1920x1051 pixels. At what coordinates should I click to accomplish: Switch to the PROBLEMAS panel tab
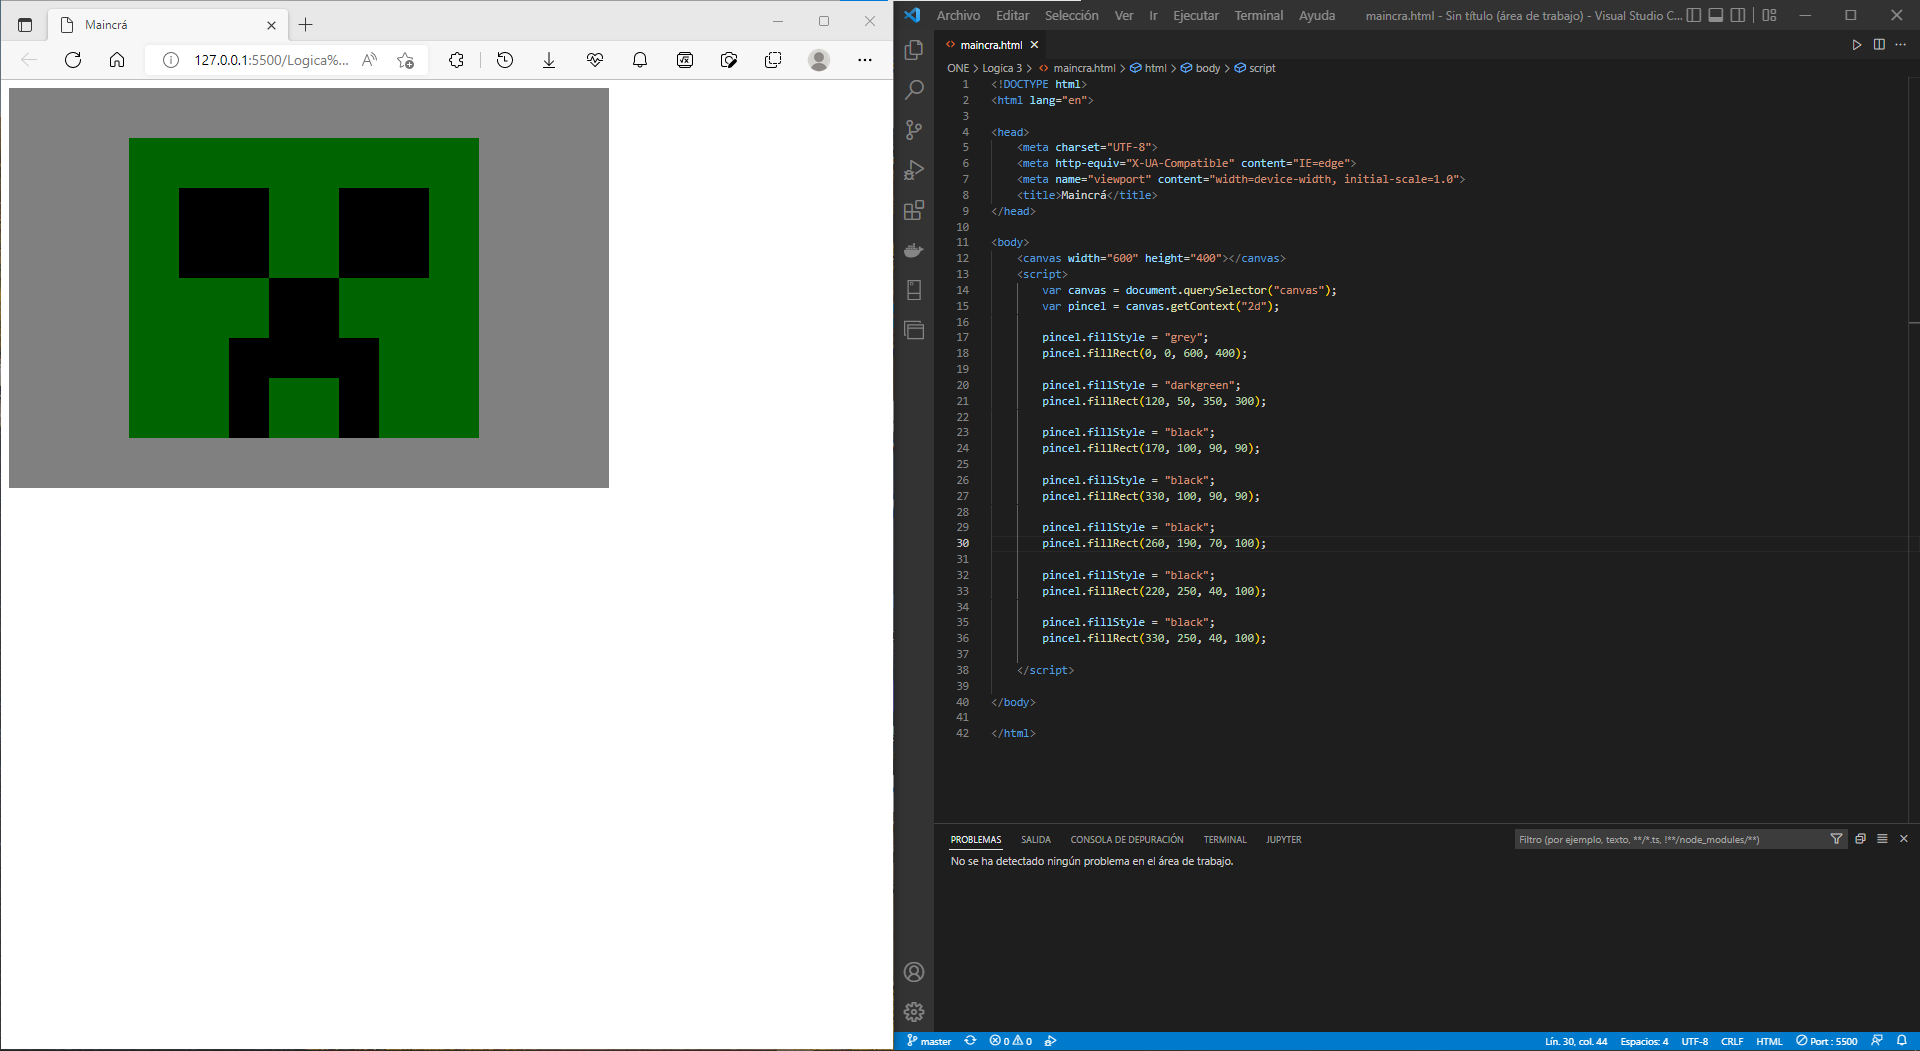point(976,840)
